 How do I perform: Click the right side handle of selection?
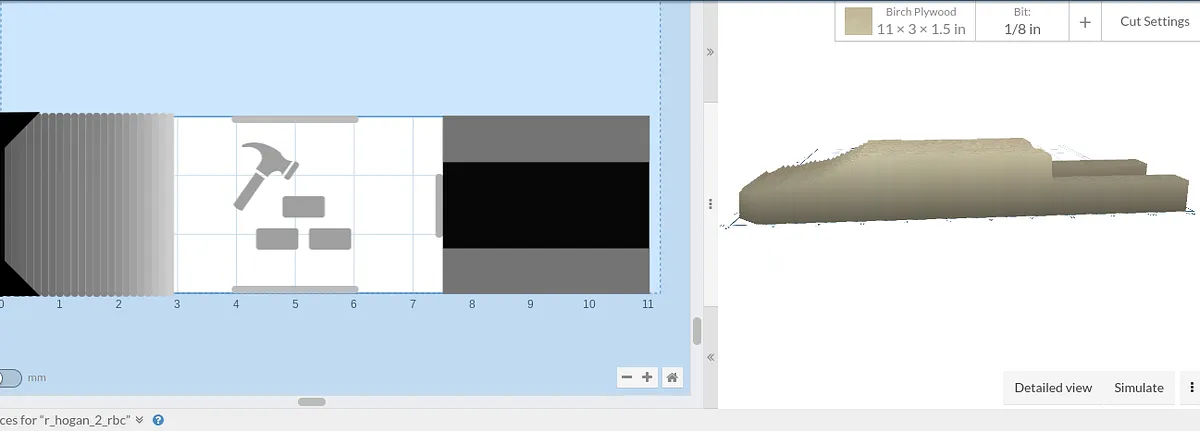coord(439,206)
